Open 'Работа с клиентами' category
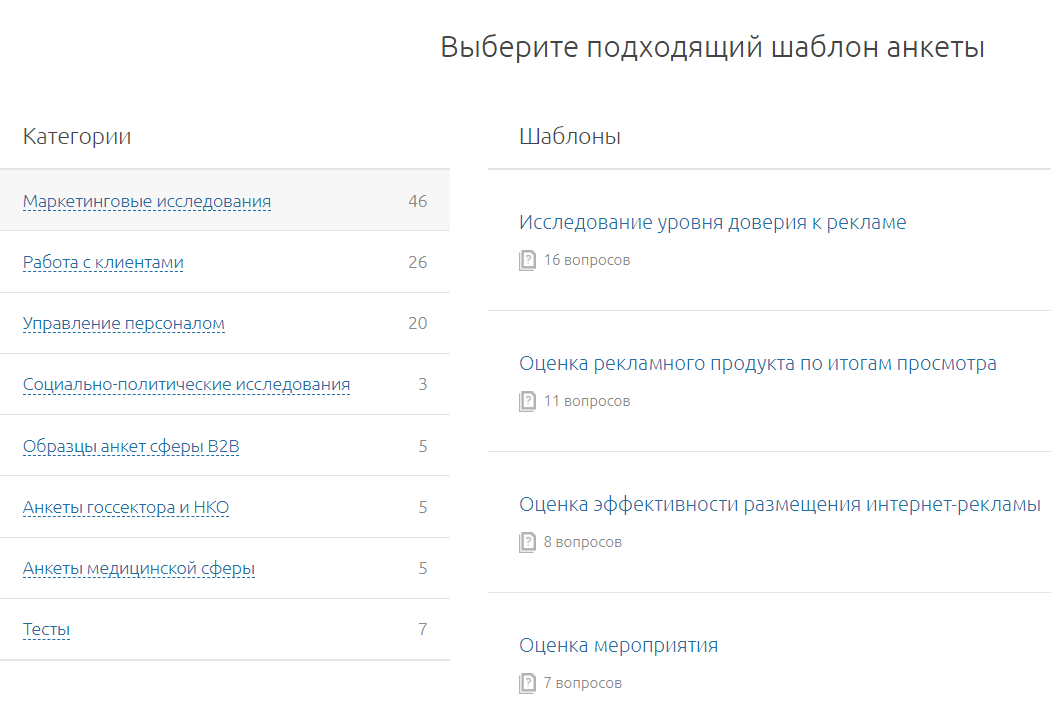The image size is (1051, 716). tap(103, 263)
